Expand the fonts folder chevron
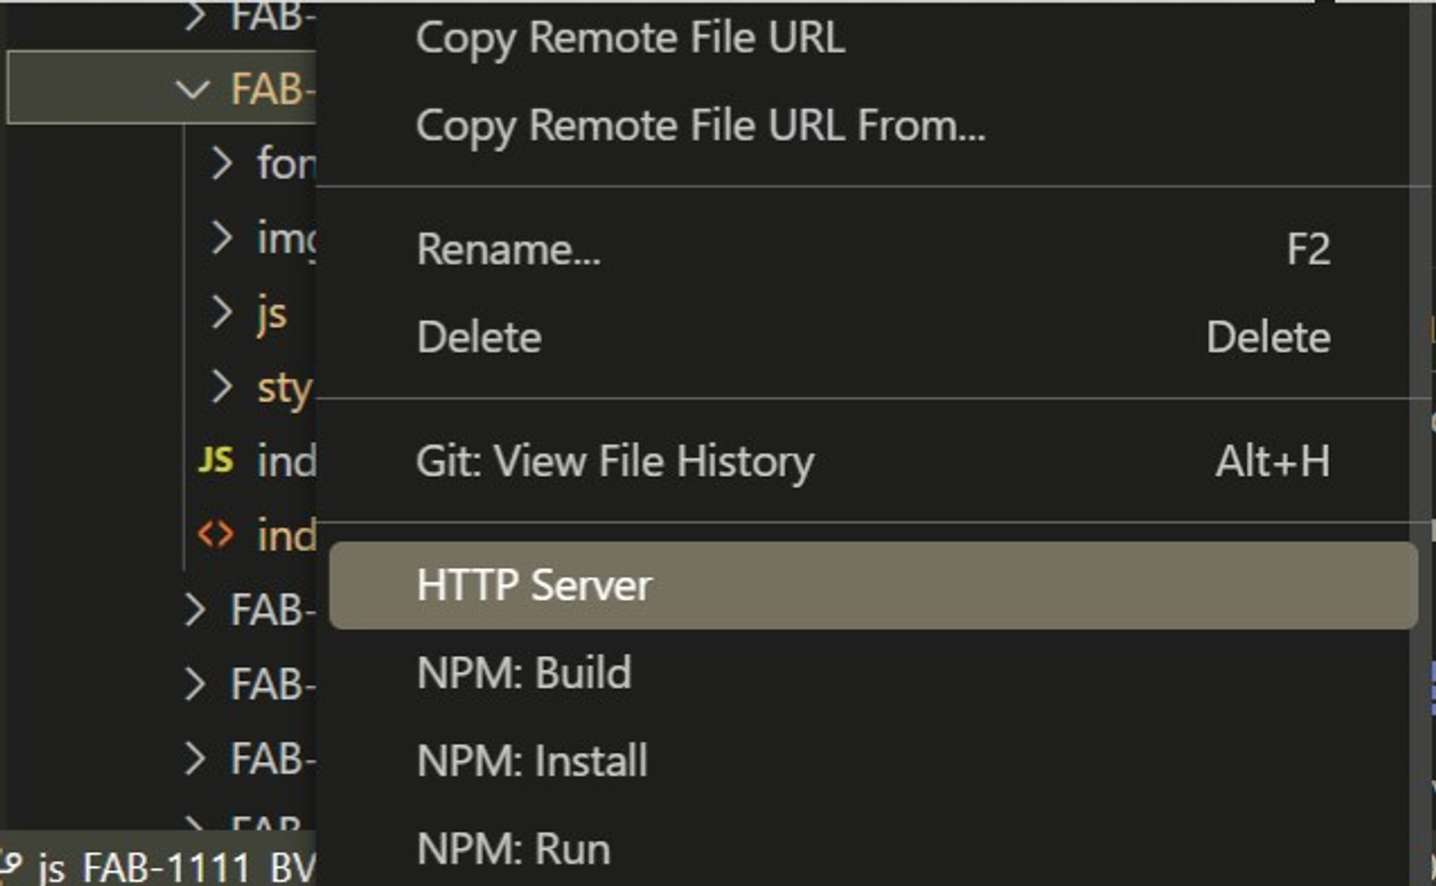Image resolution: width=1436 pixels, height=886 pixels. coord(221,163)
